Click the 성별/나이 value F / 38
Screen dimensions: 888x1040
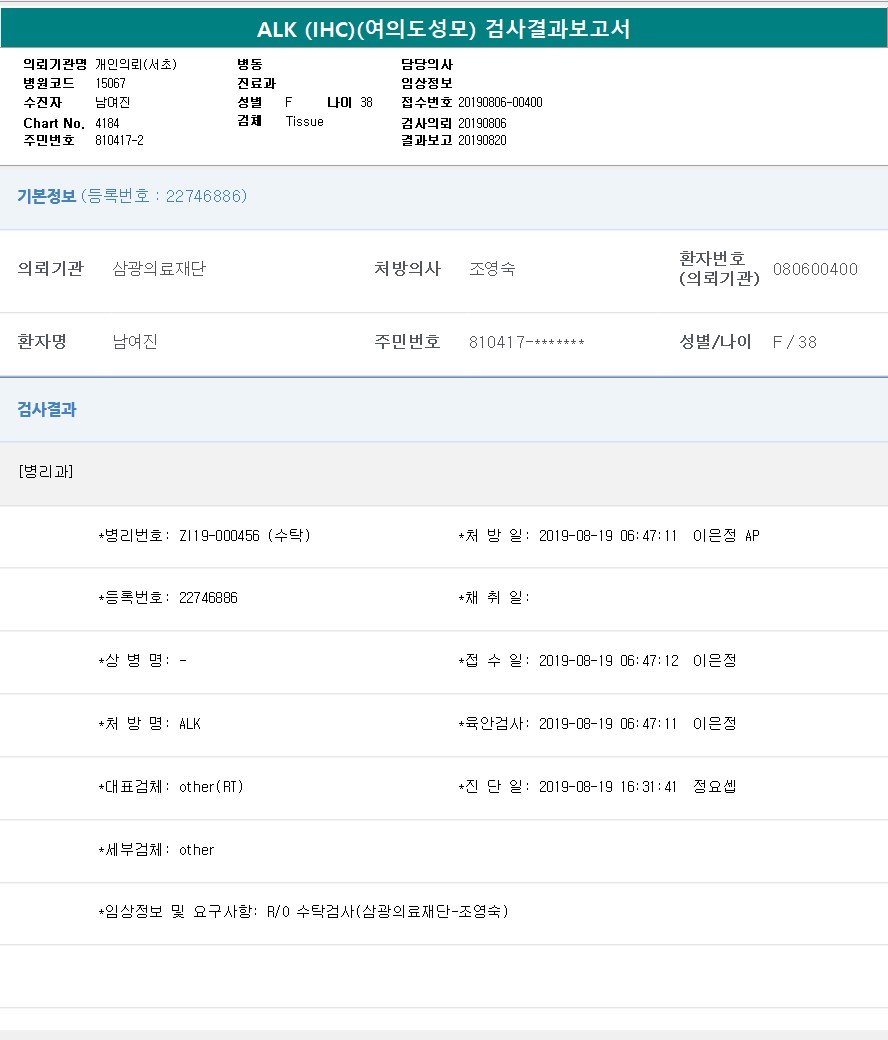(794, 342)
